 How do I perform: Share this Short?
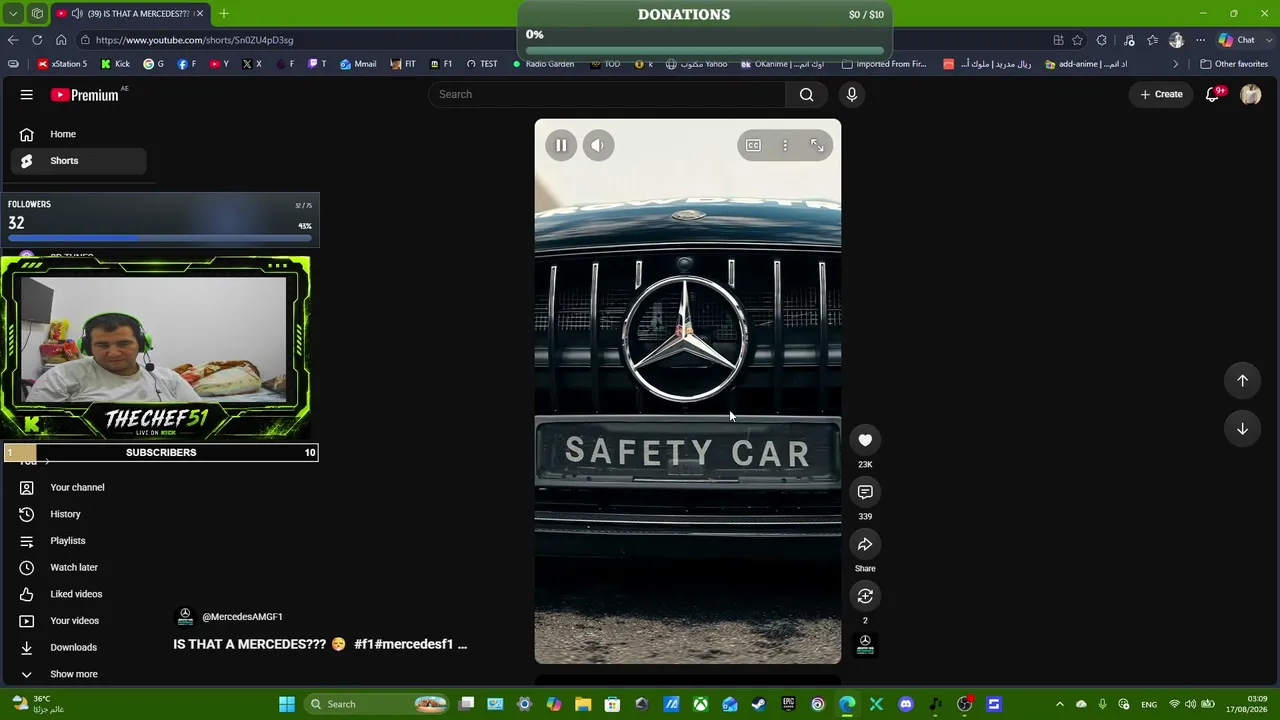pos(865,544)
